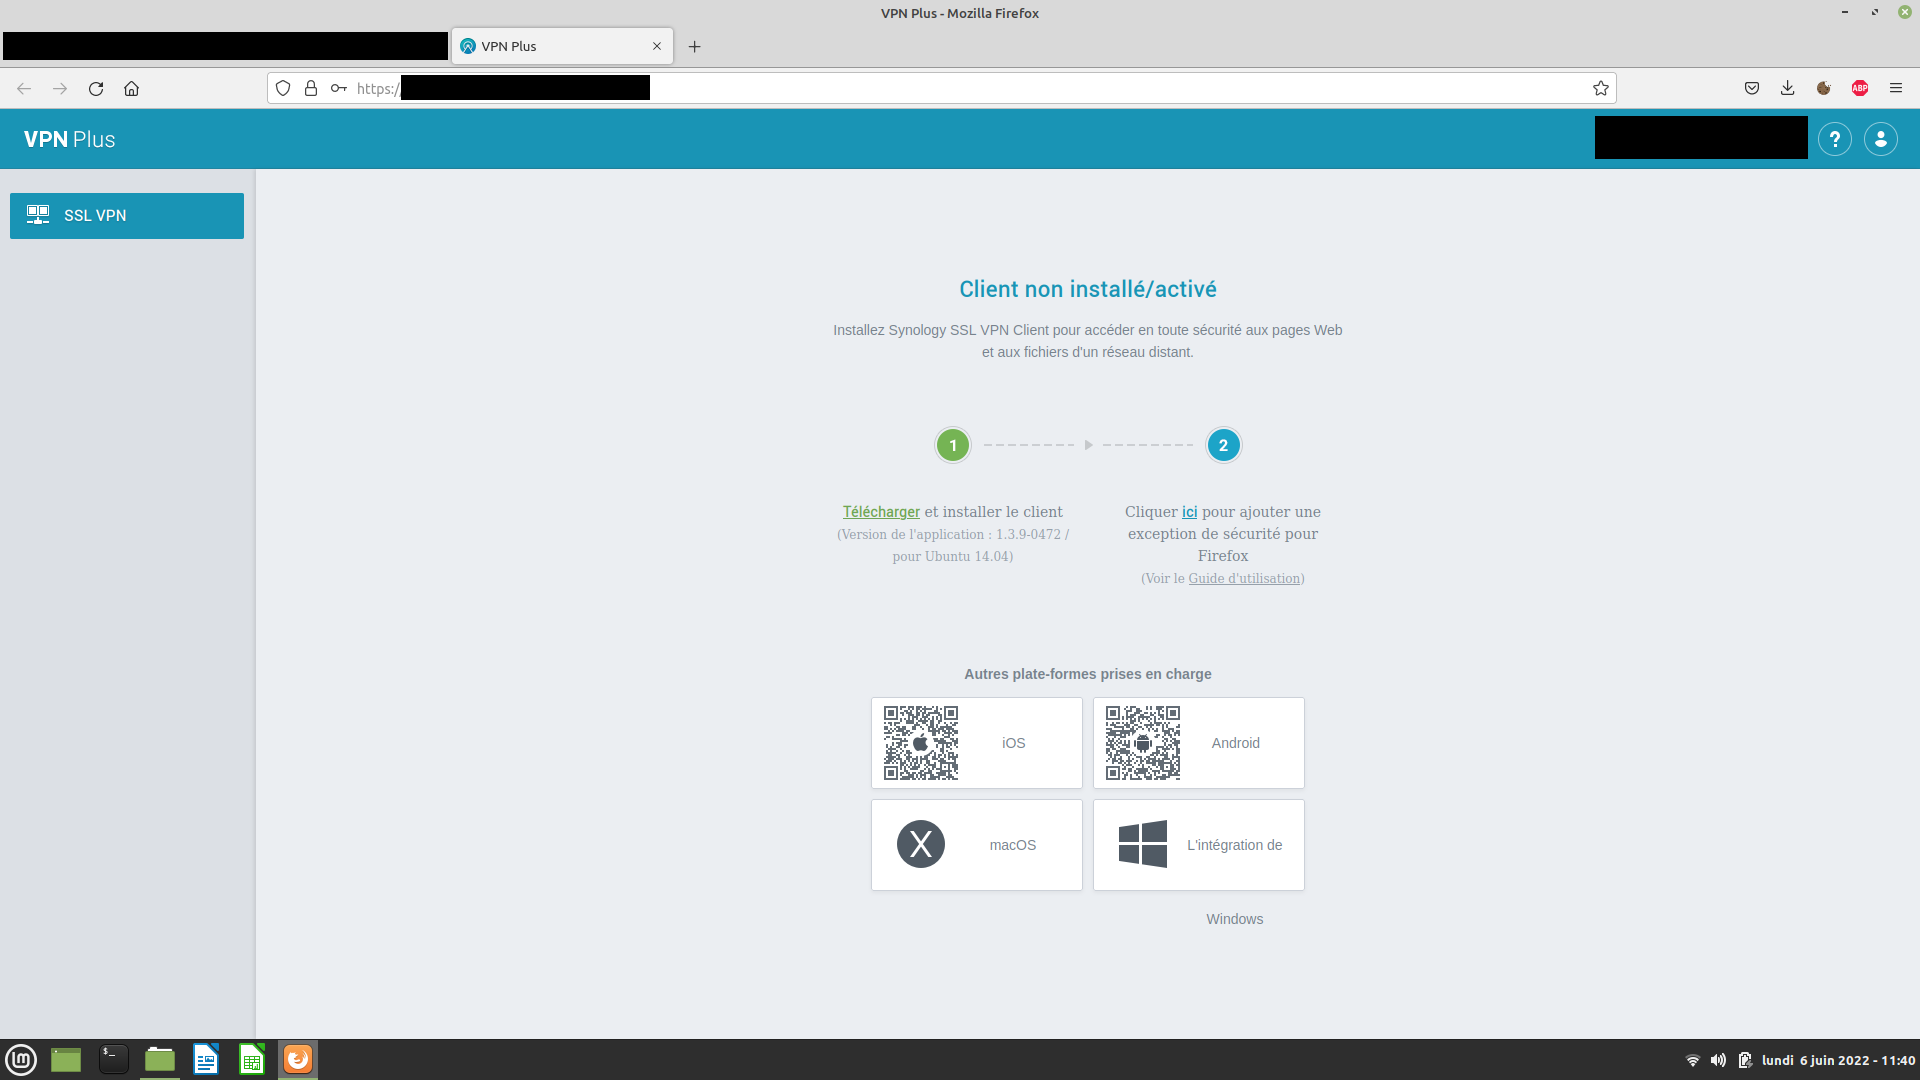Image resolution: width=1920 pixels, height=1080 pixels.
Task: Select the macOS platform tile
Action: click(976, 845)
